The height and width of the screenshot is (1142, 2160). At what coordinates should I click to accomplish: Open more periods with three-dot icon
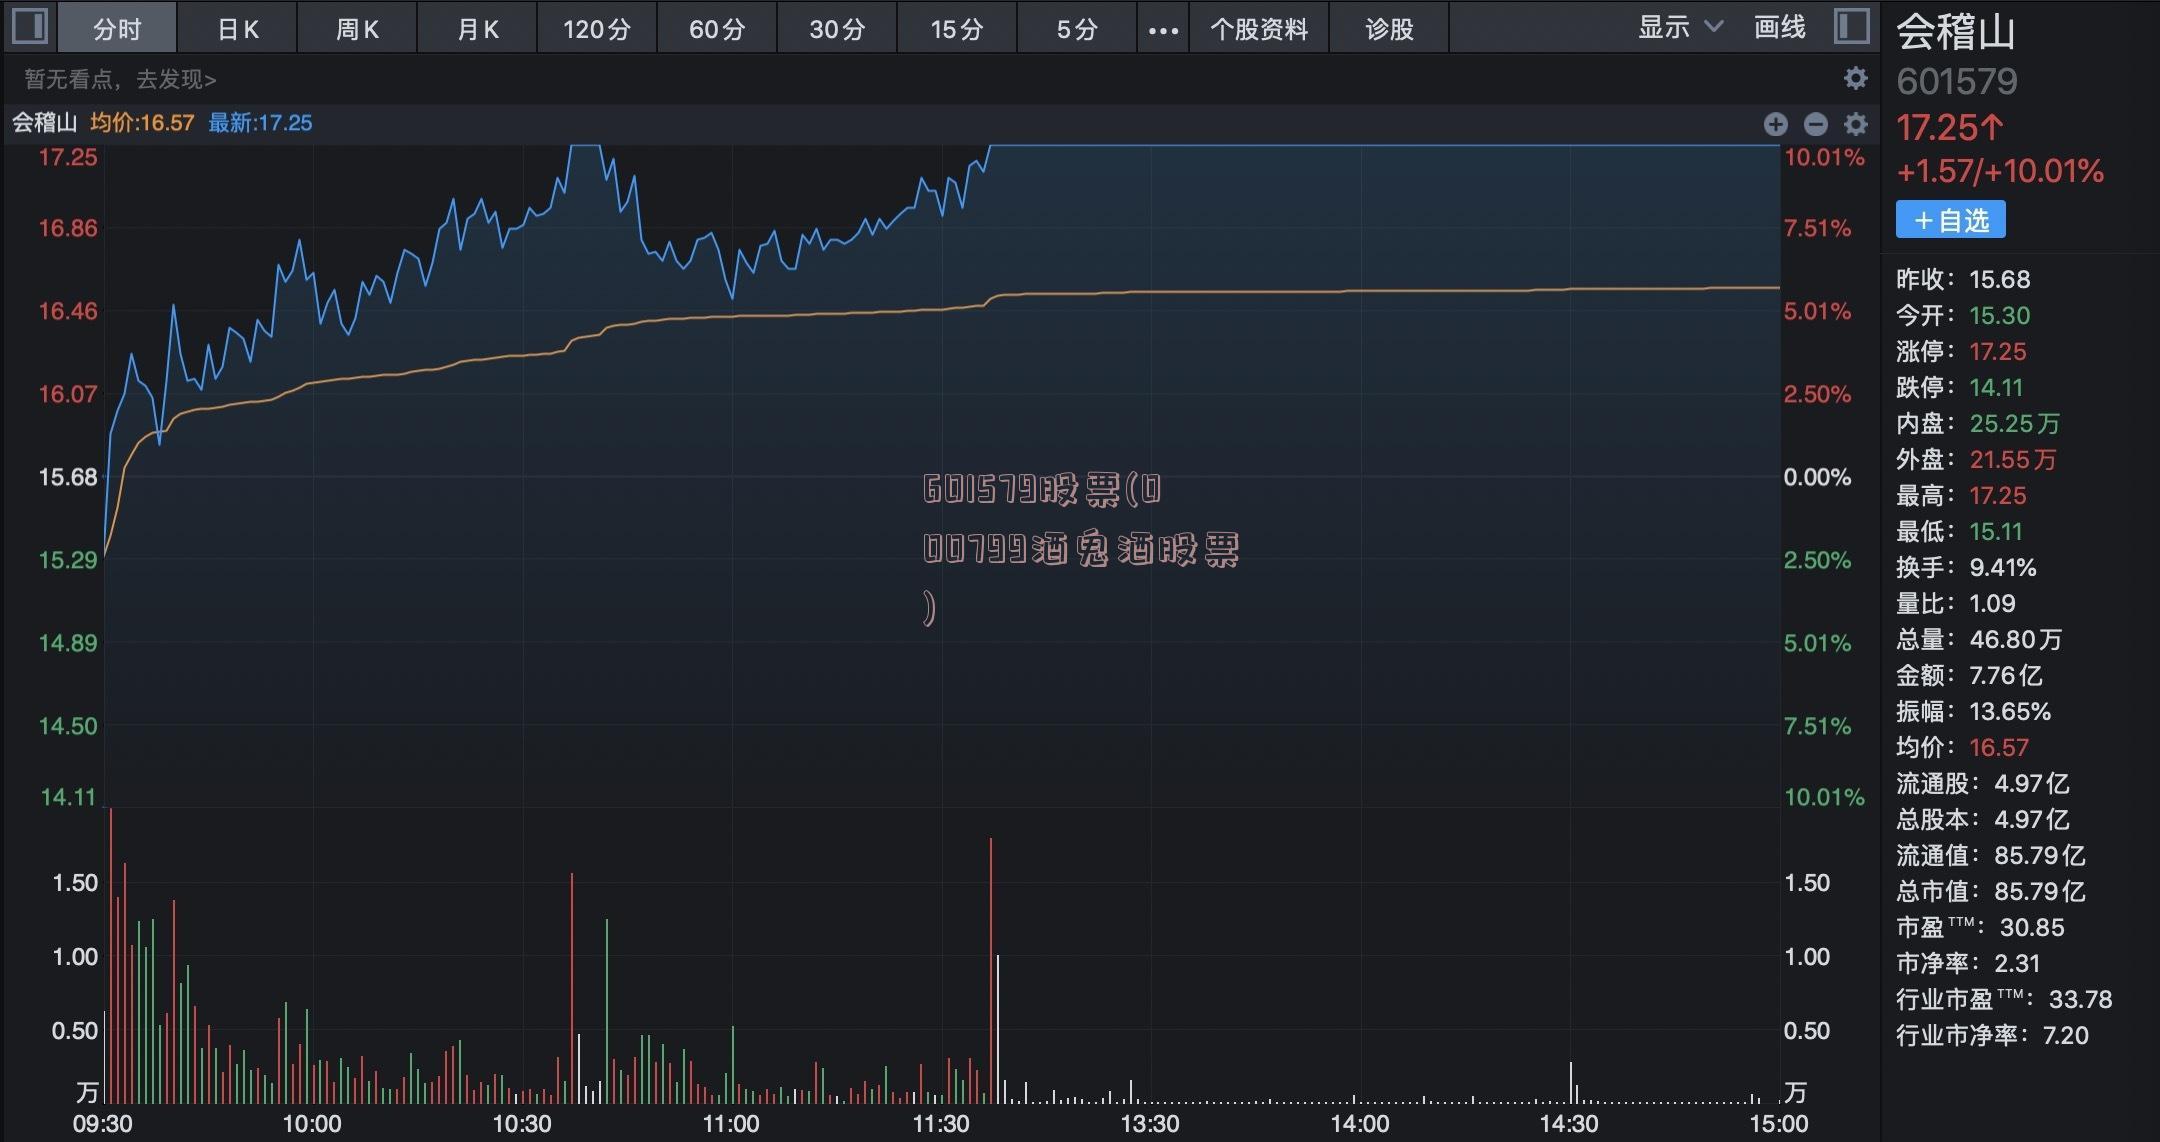1163,30
